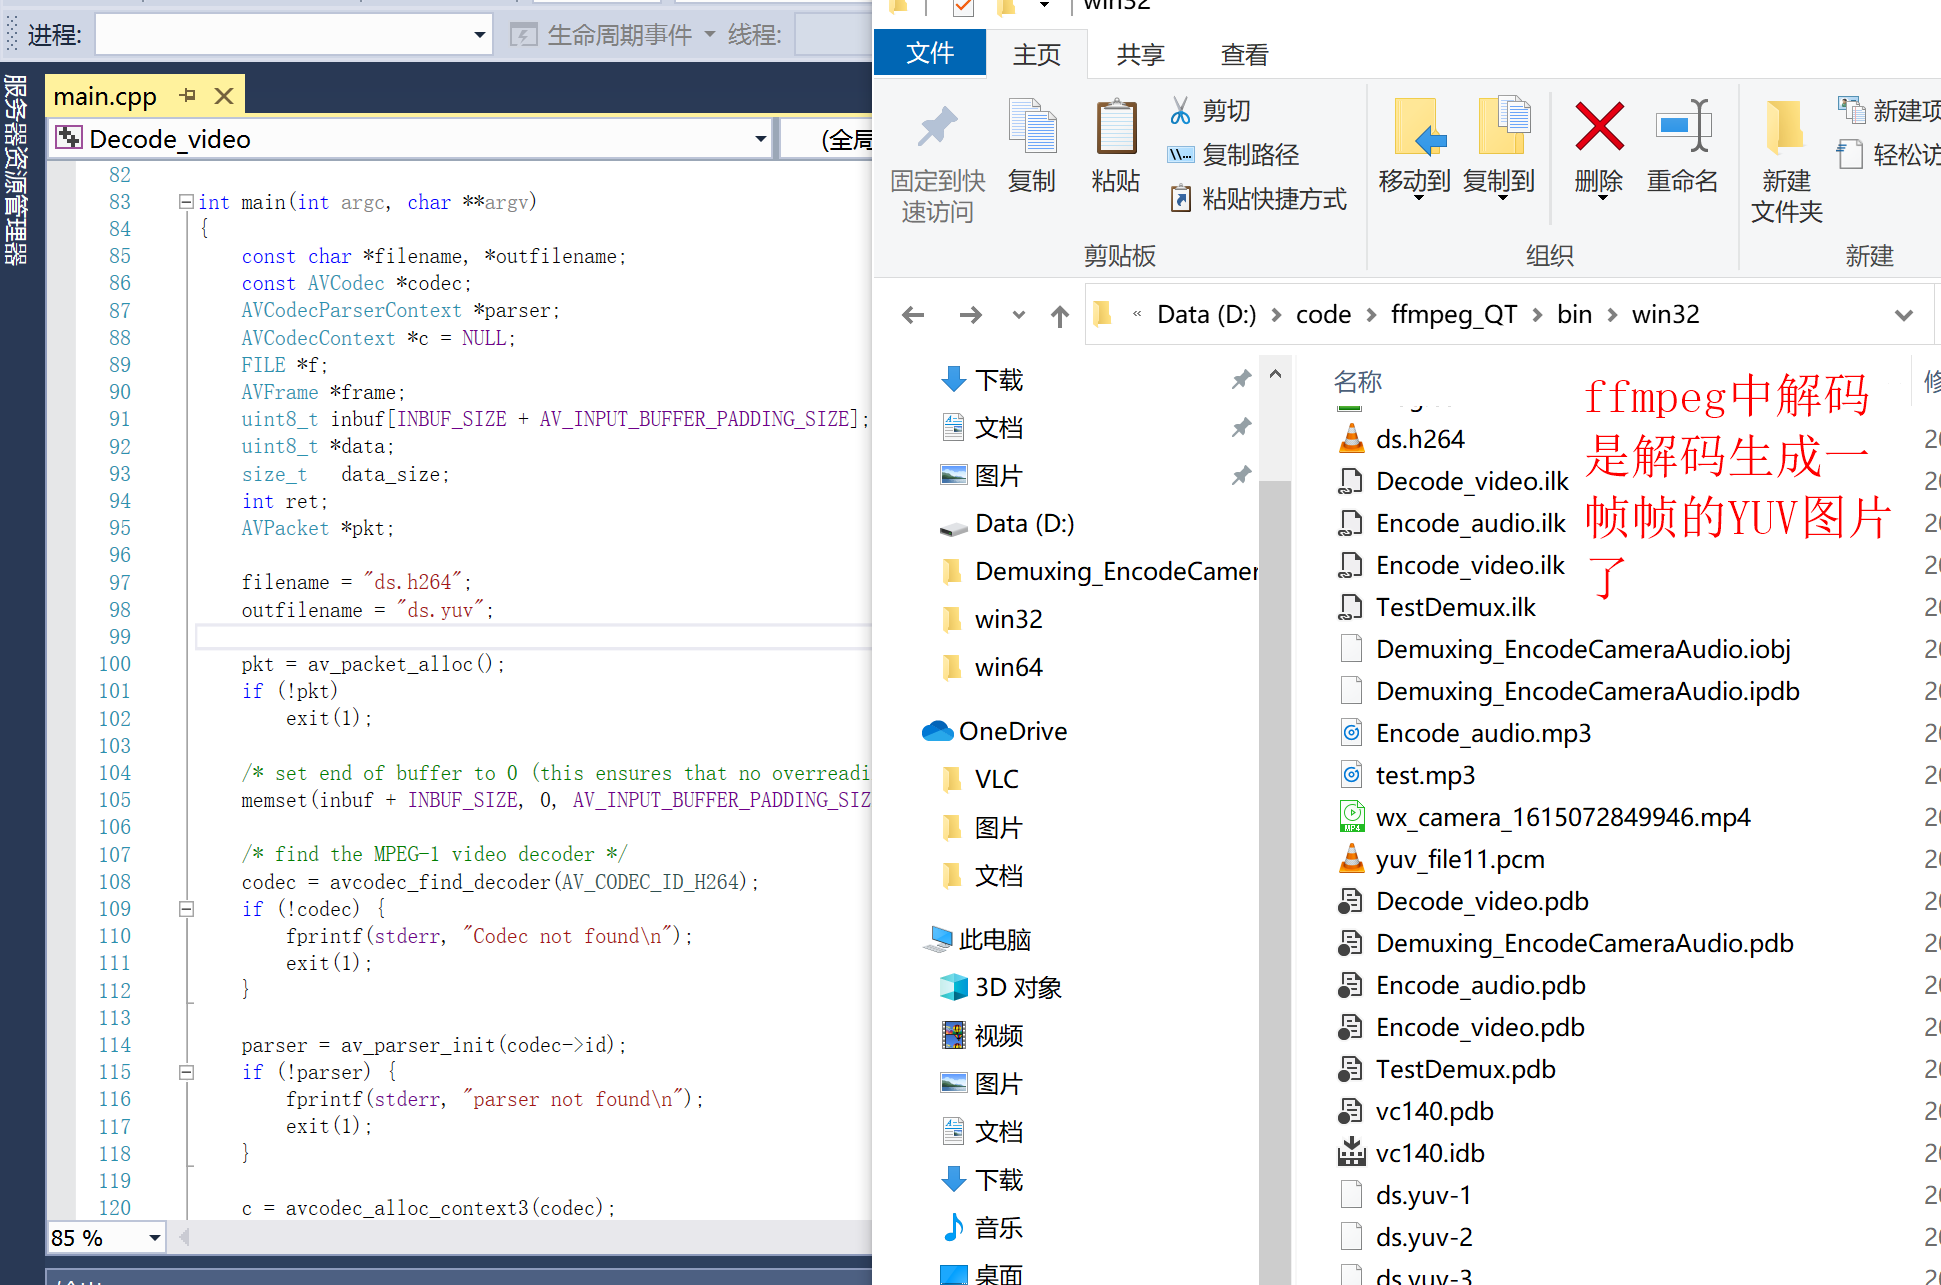Expand the address bar history dropdown

coord(1903,315)
